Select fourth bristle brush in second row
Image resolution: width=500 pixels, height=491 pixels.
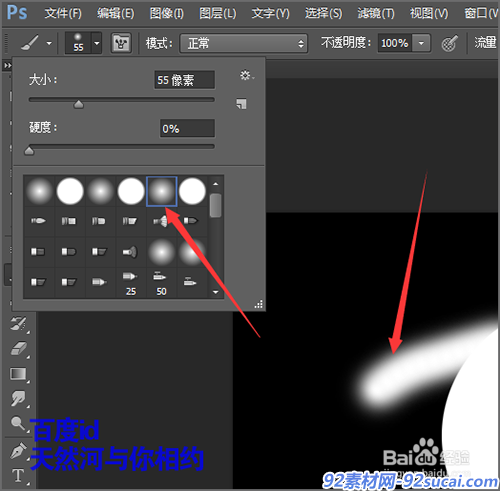[x=130, y=221]
